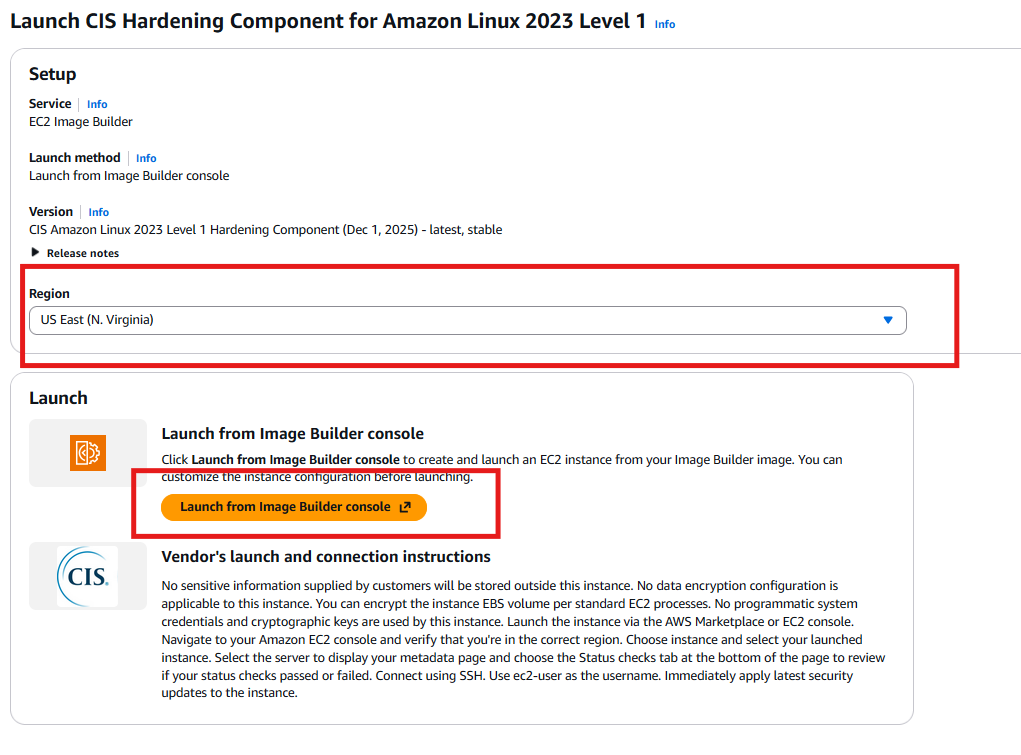Click the Vendor's launch and connection instructions heading

click(x=326, y=556)
